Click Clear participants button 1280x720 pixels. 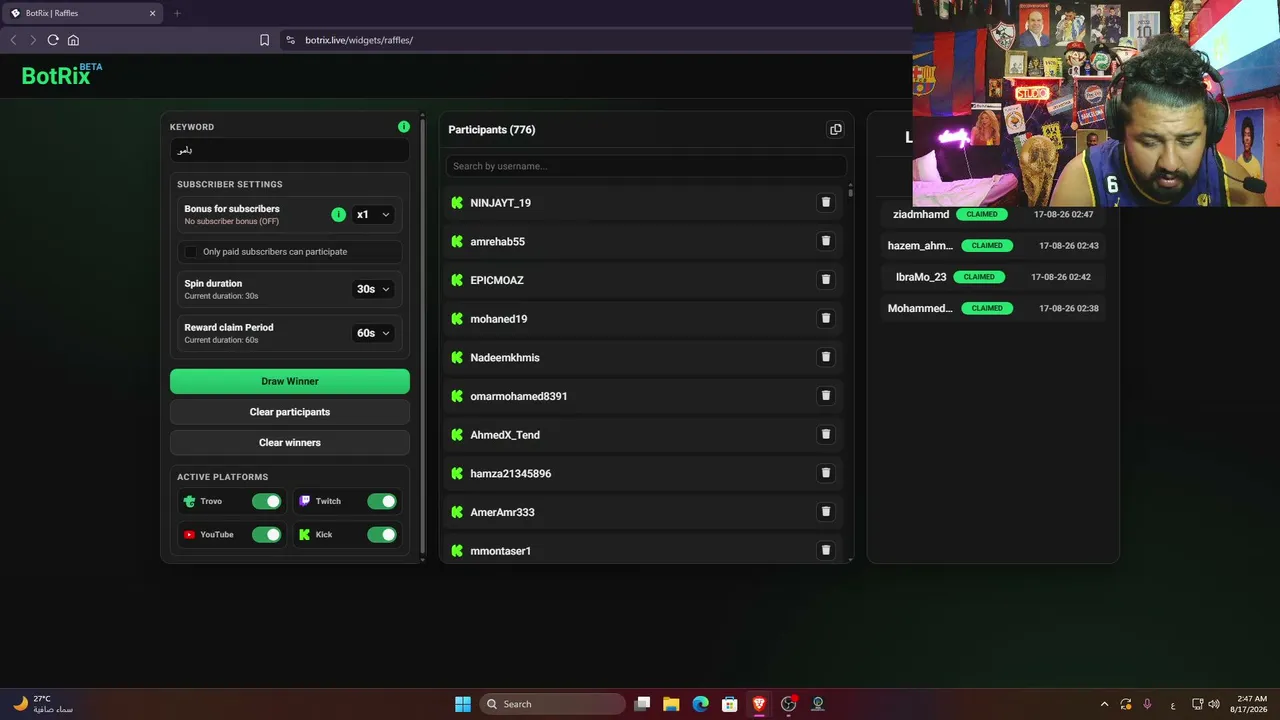[x=290, y=412]
